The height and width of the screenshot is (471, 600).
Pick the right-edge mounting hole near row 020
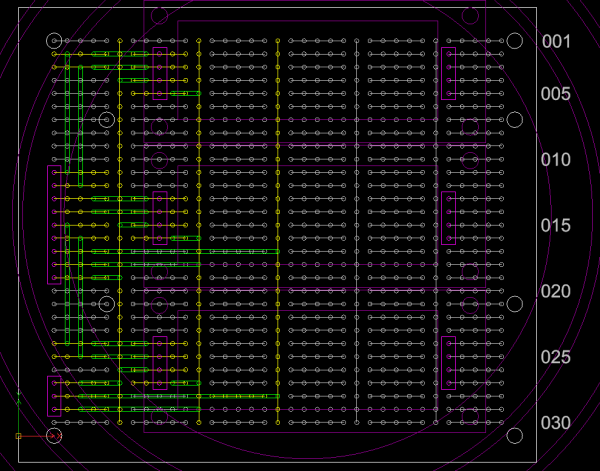coord(515,304)
